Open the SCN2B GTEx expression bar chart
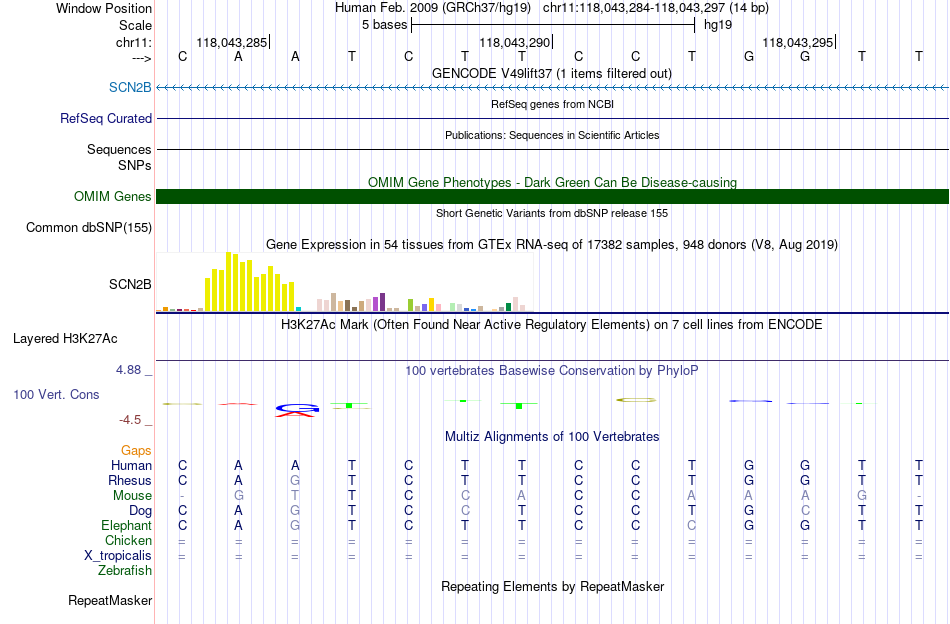This screenshot has width=950, height=624. pos(344,282)
